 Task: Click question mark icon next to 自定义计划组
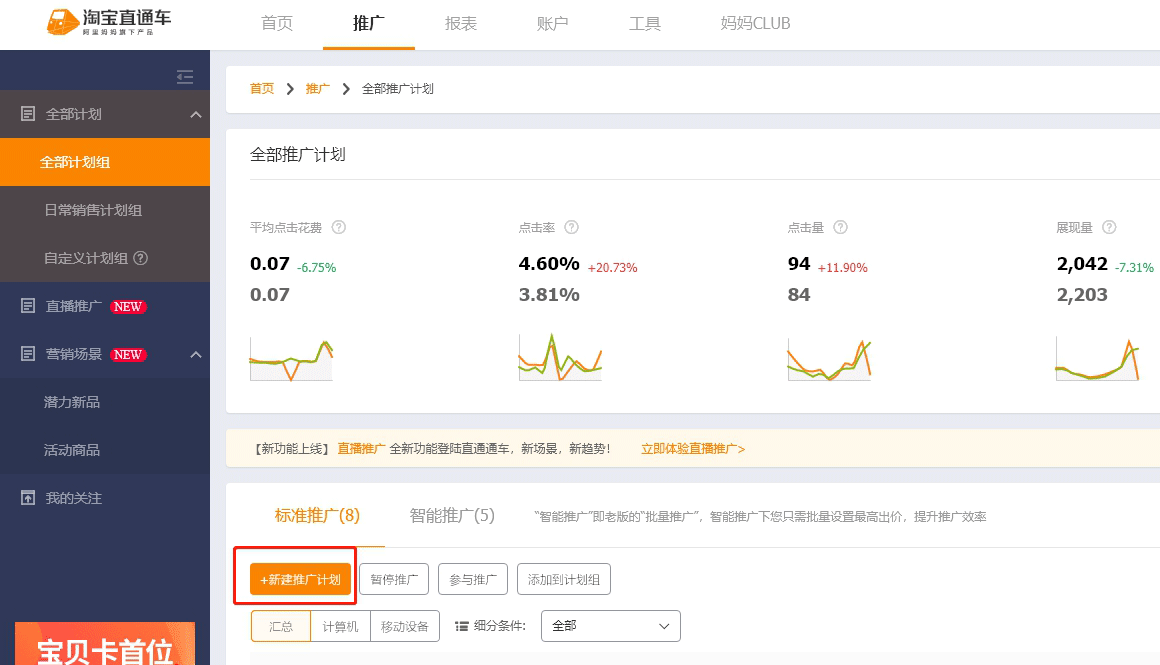[141, 258]
